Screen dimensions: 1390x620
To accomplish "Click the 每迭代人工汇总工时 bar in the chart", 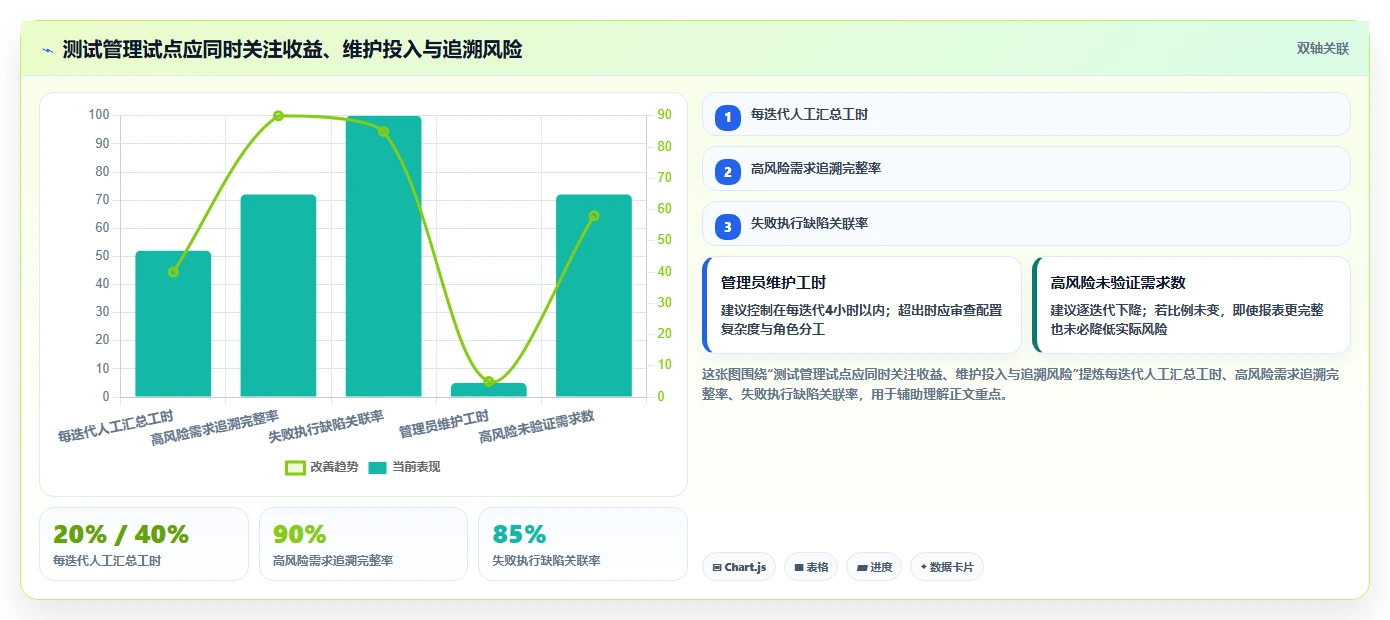I will pyautogui.click(x=173, y=324).
